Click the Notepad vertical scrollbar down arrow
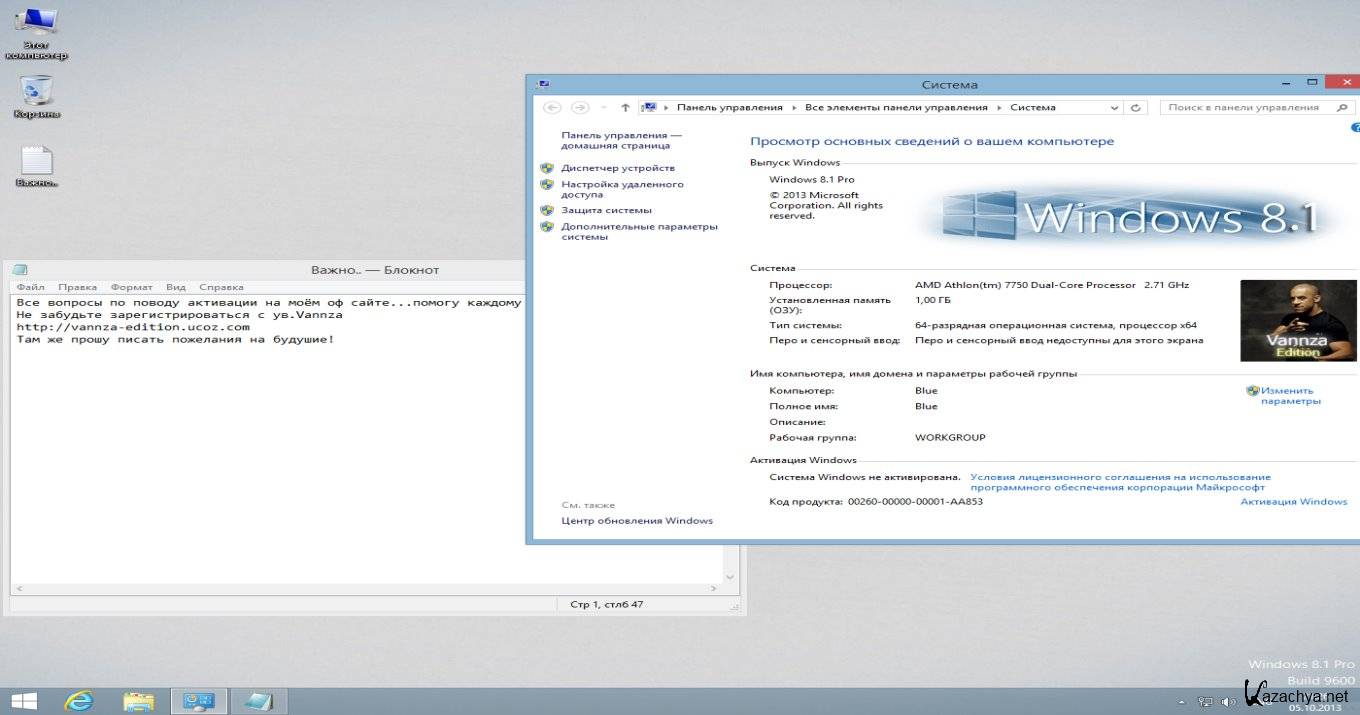Screen dimensions: 1360x715 [x=730, y=577]
